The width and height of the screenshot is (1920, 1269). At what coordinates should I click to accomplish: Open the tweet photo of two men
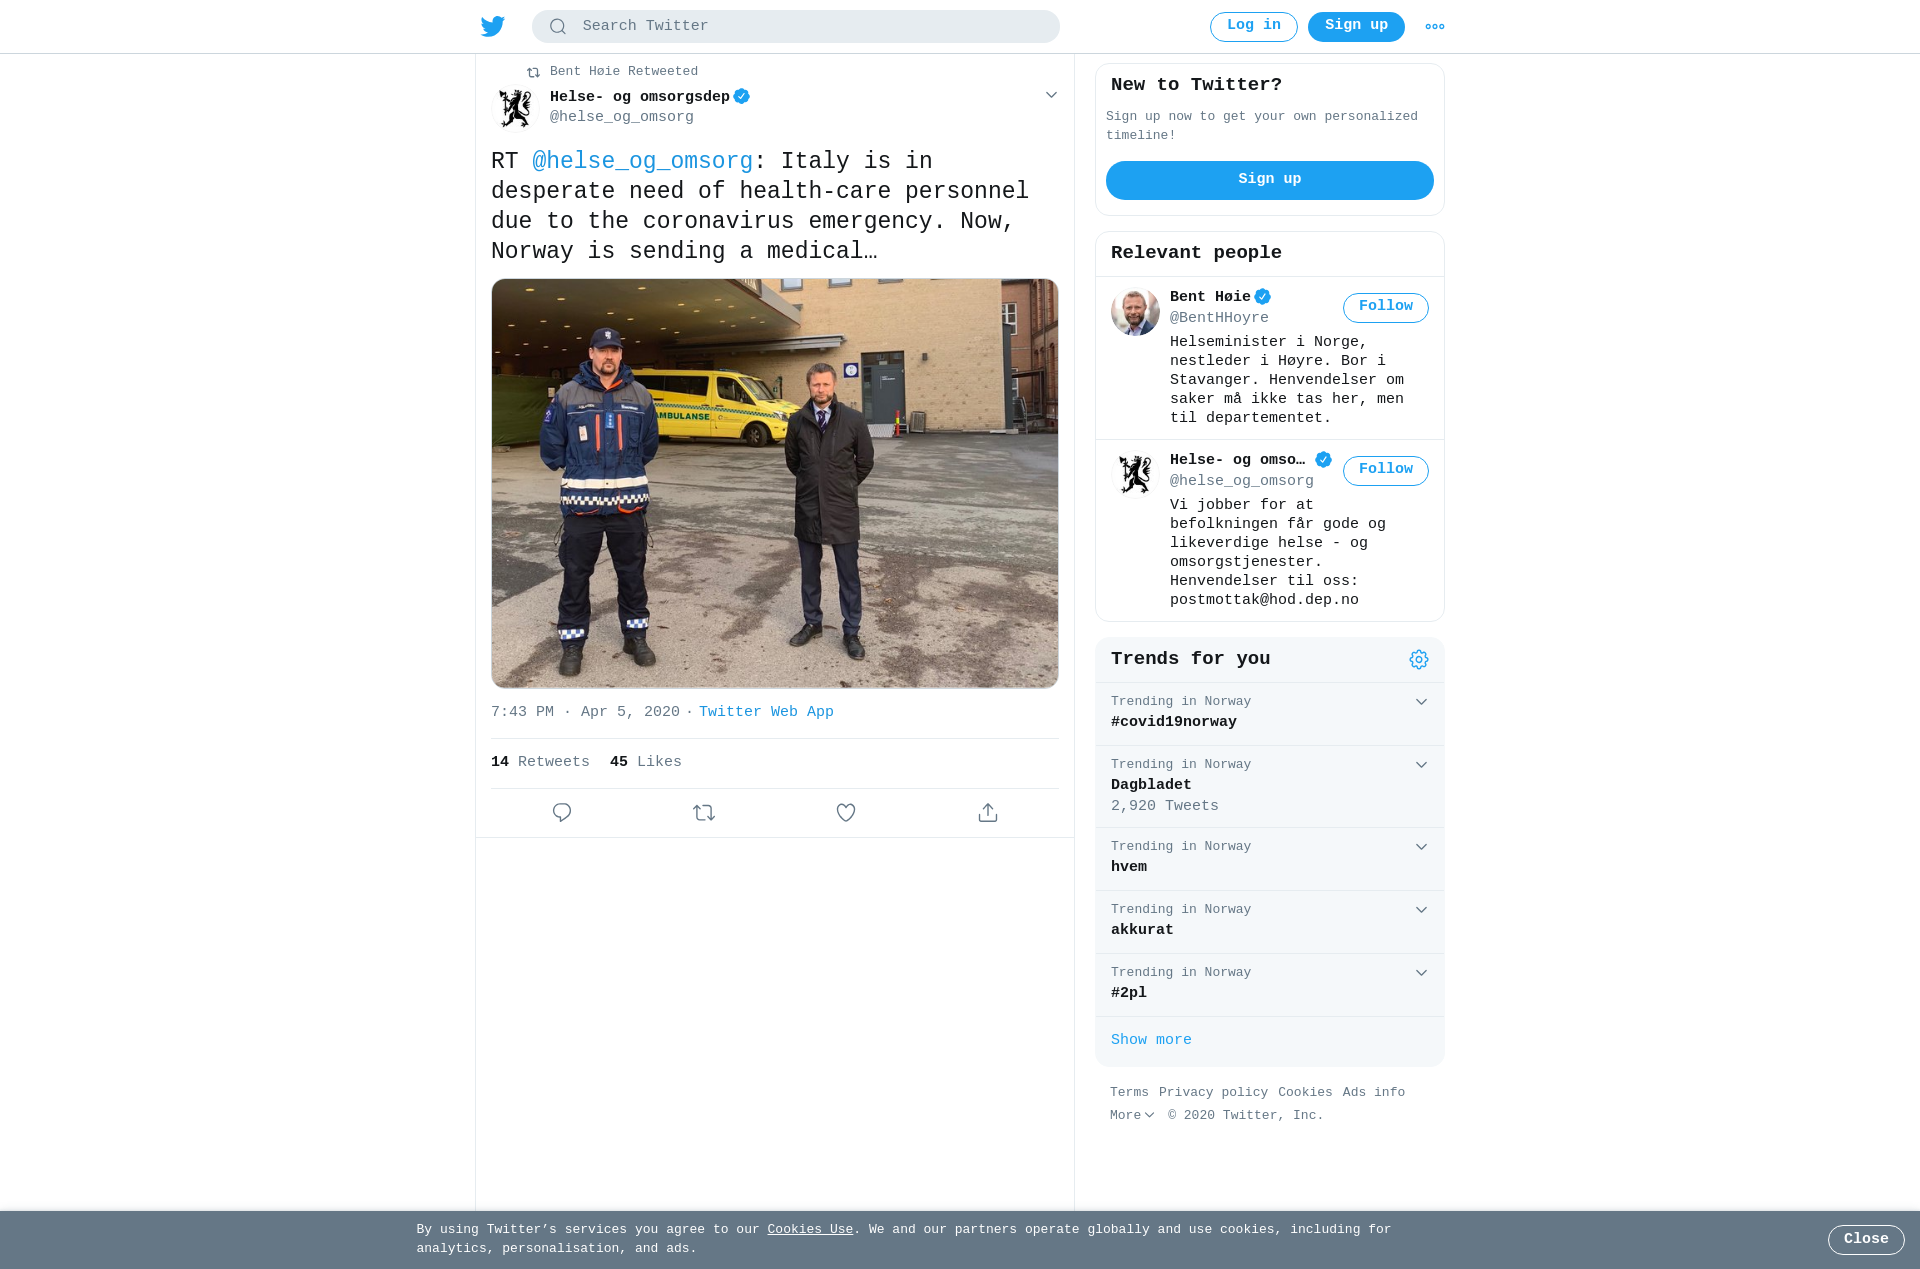(775, 483)
